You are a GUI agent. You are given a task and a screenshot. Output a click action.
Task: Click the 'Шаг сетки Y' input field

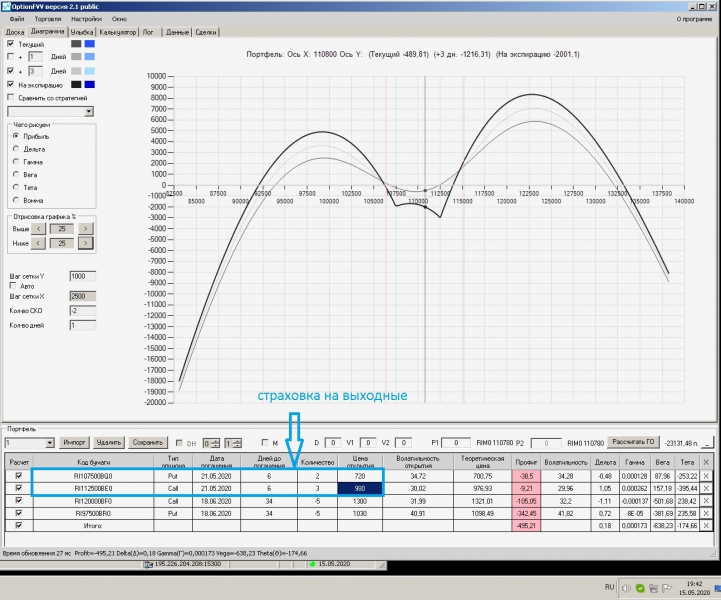coord(82,275)
